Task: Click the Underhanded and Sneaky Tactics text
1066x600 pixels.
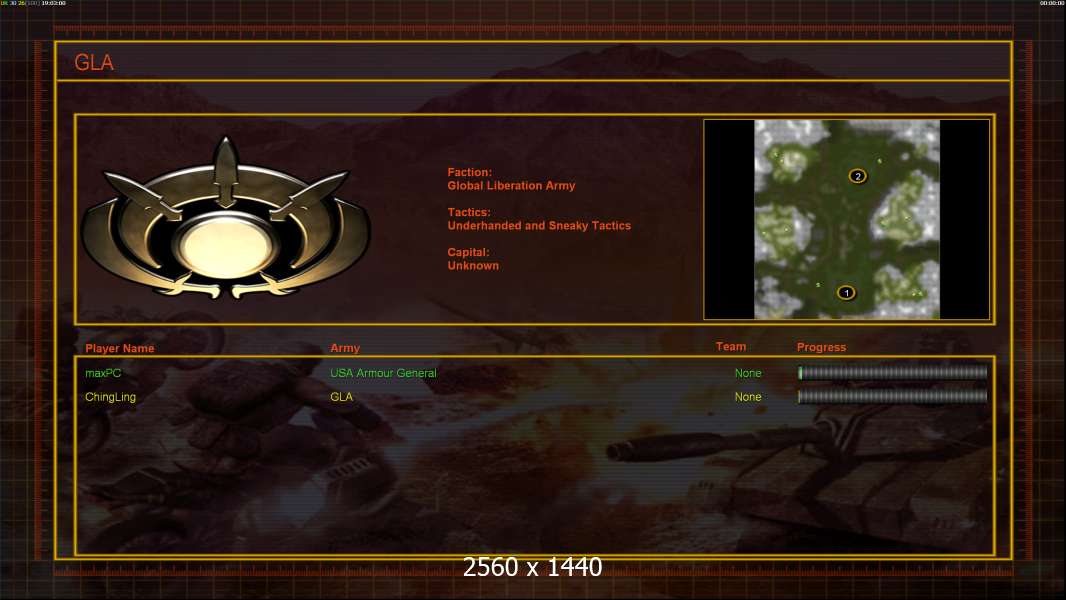Action: [539, 226]
